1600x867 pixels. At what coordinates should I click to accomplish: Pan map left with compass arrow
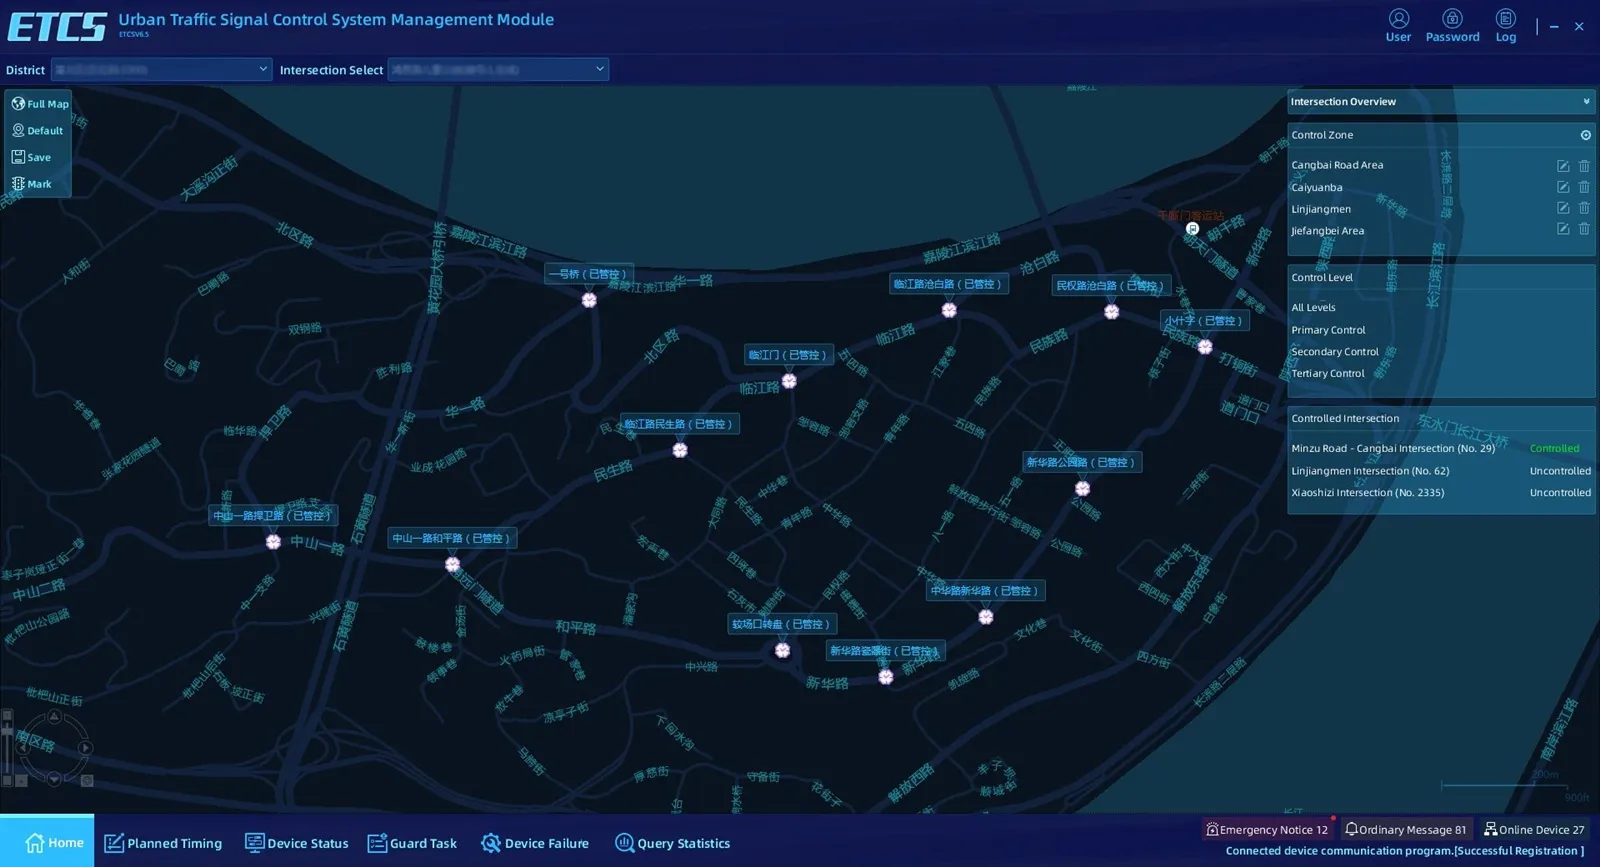pos(23,748)
